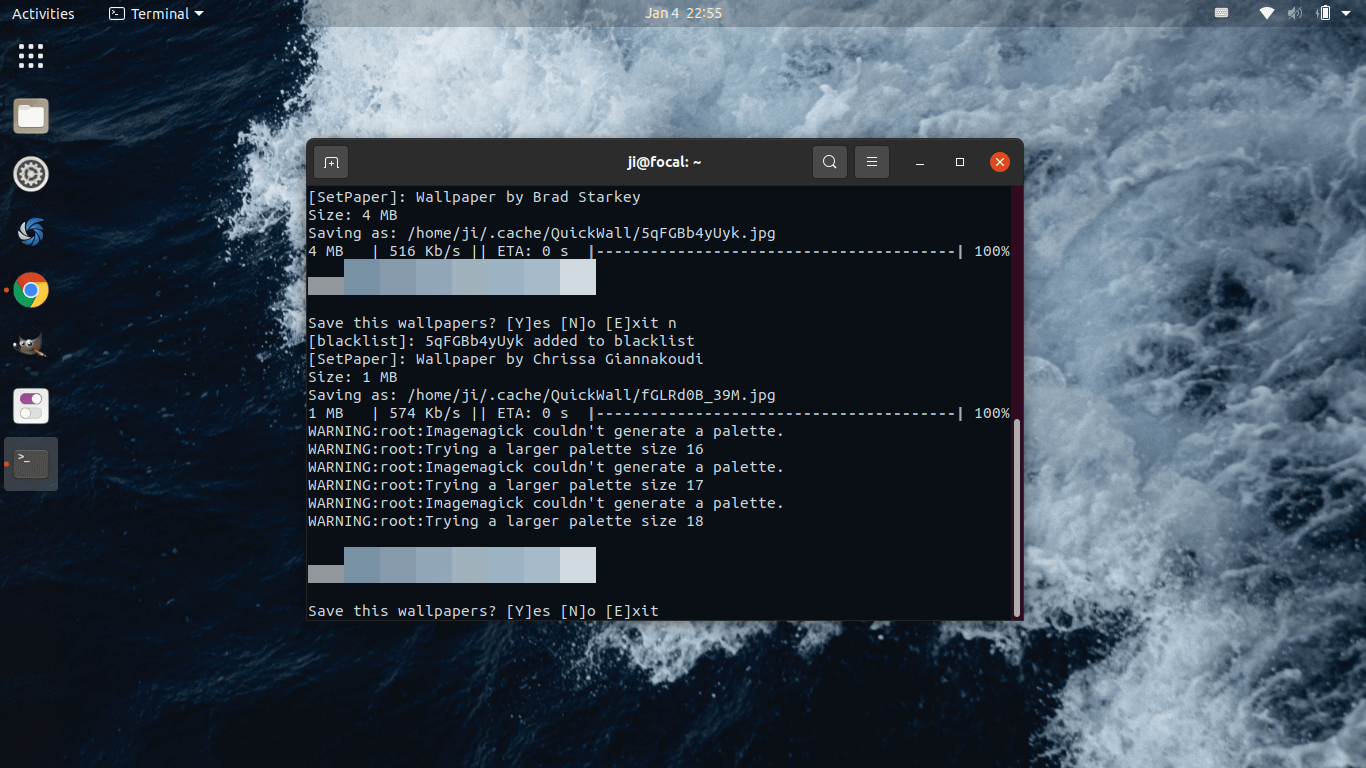Open the Activities overview
1366x768 pixels.
click(x=42, y=13)
